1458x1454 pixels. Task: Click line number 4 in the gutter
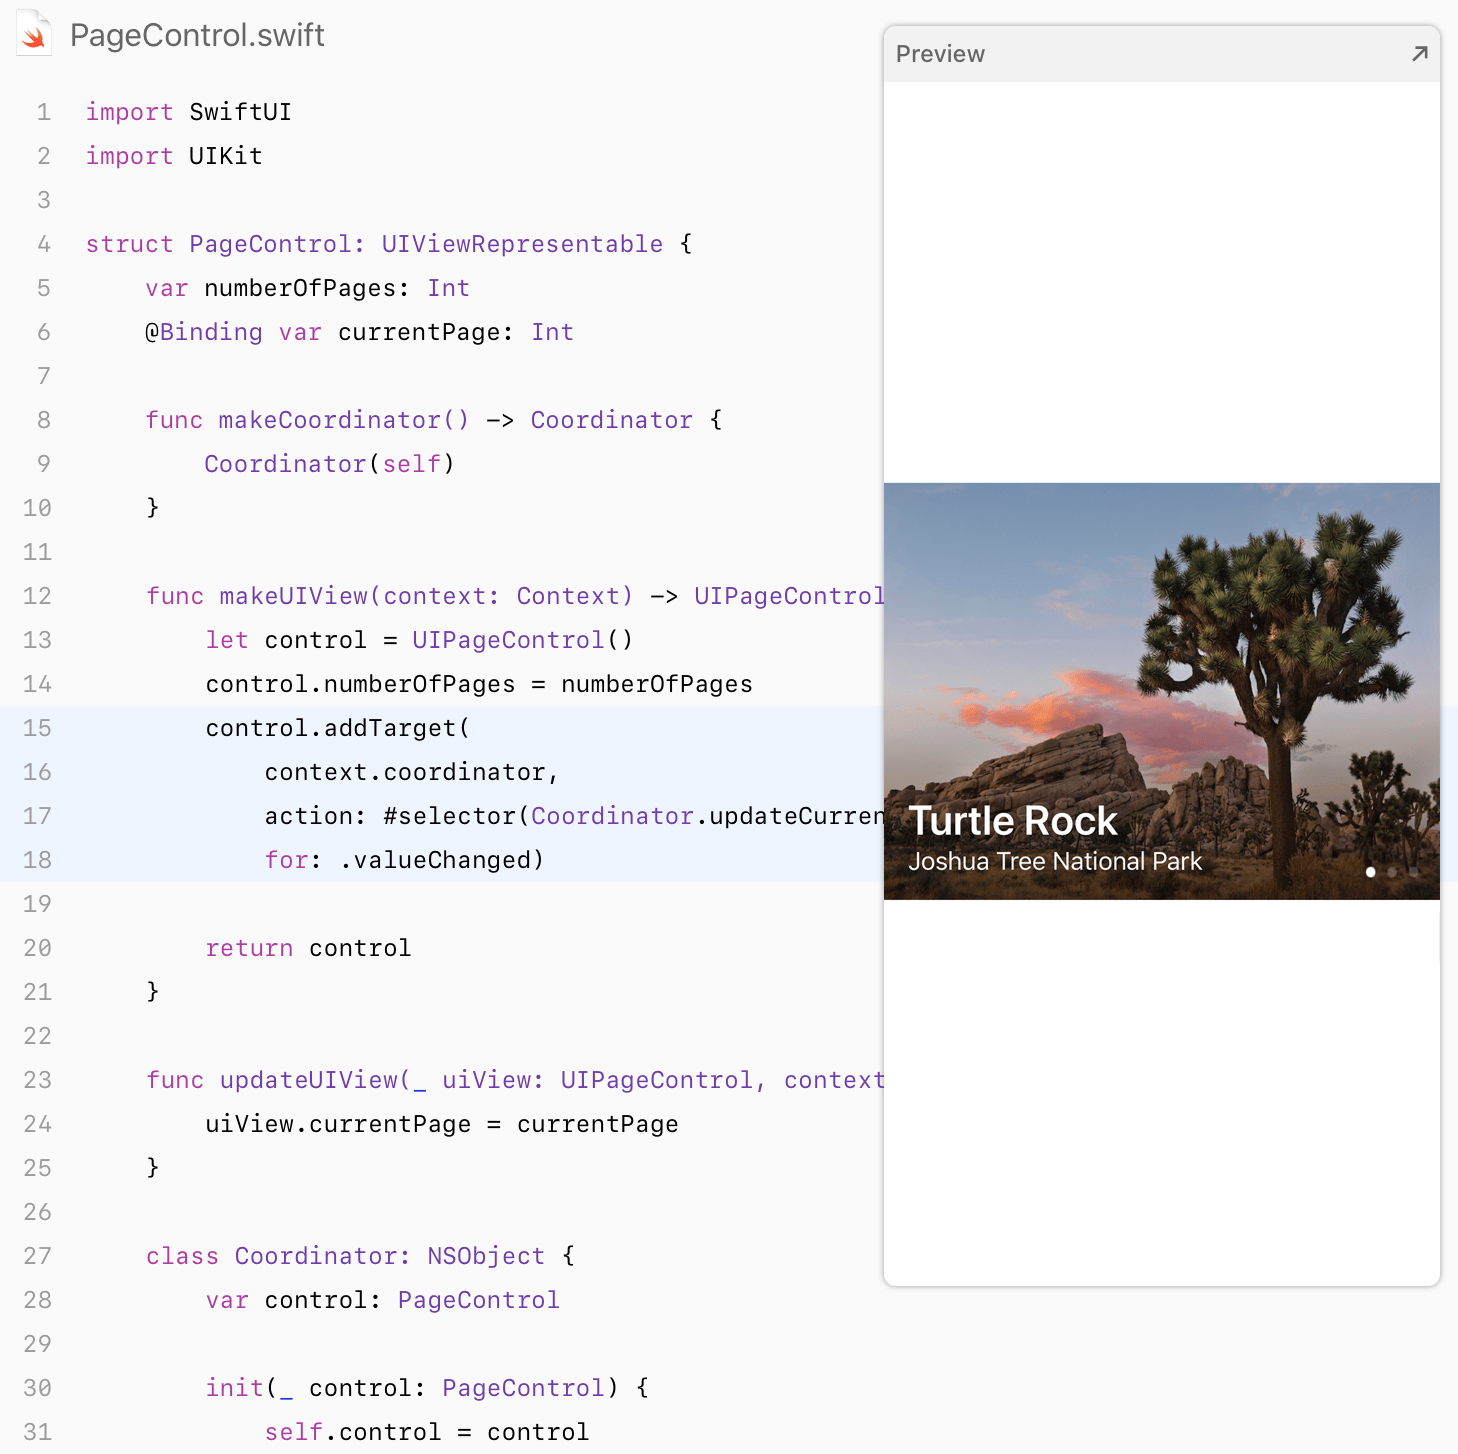43,244
